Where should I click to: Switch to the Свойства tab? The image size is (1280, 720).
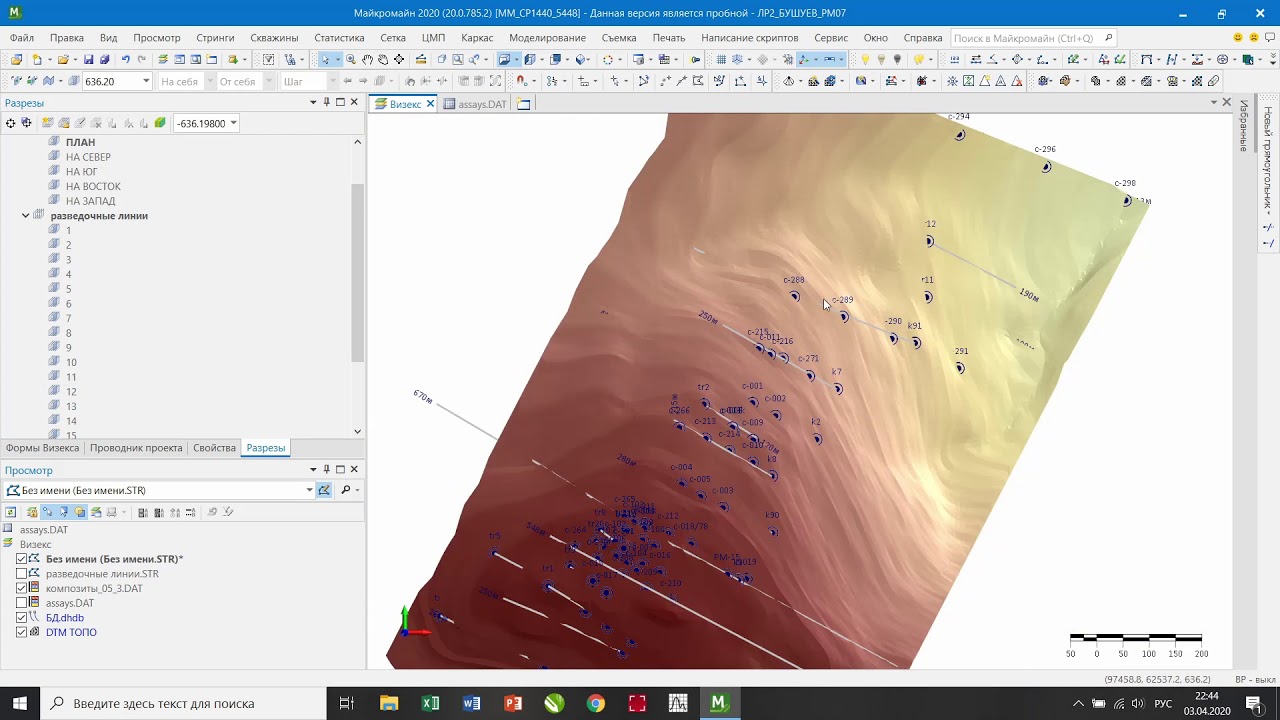[214, 448]
